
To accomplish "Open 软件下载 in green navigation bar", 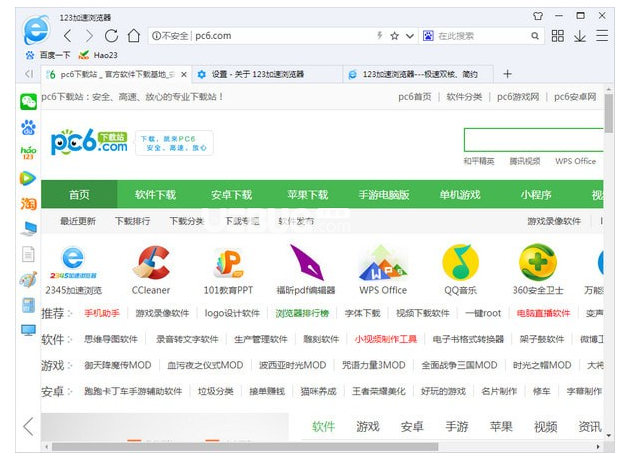I will pos(155,195).
